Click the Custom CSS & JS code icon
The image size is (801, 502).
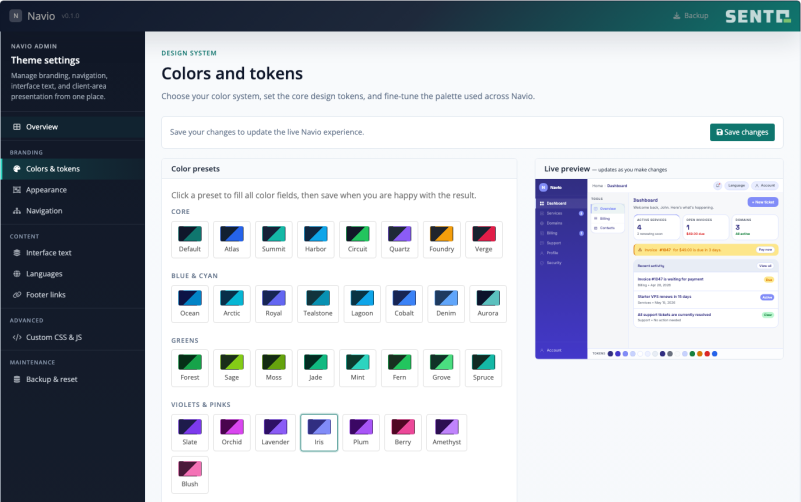point(17,337)
